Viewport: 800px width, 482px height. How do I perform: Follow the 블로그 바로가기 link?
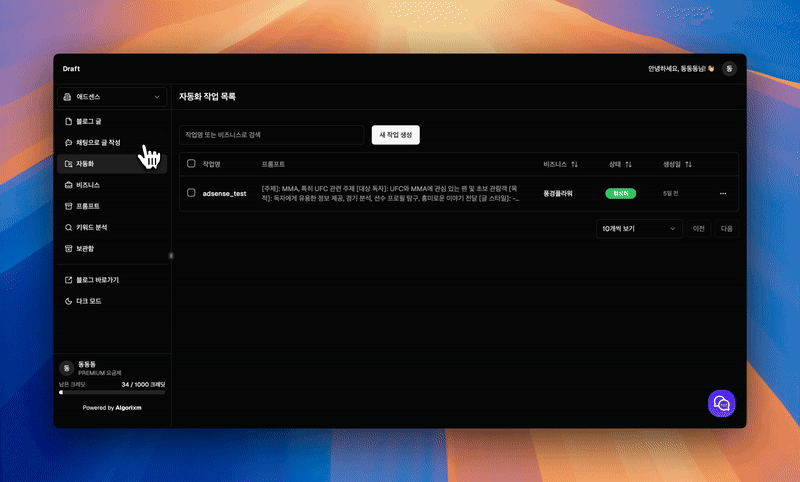pyautogui.click(x=112, y=280)
